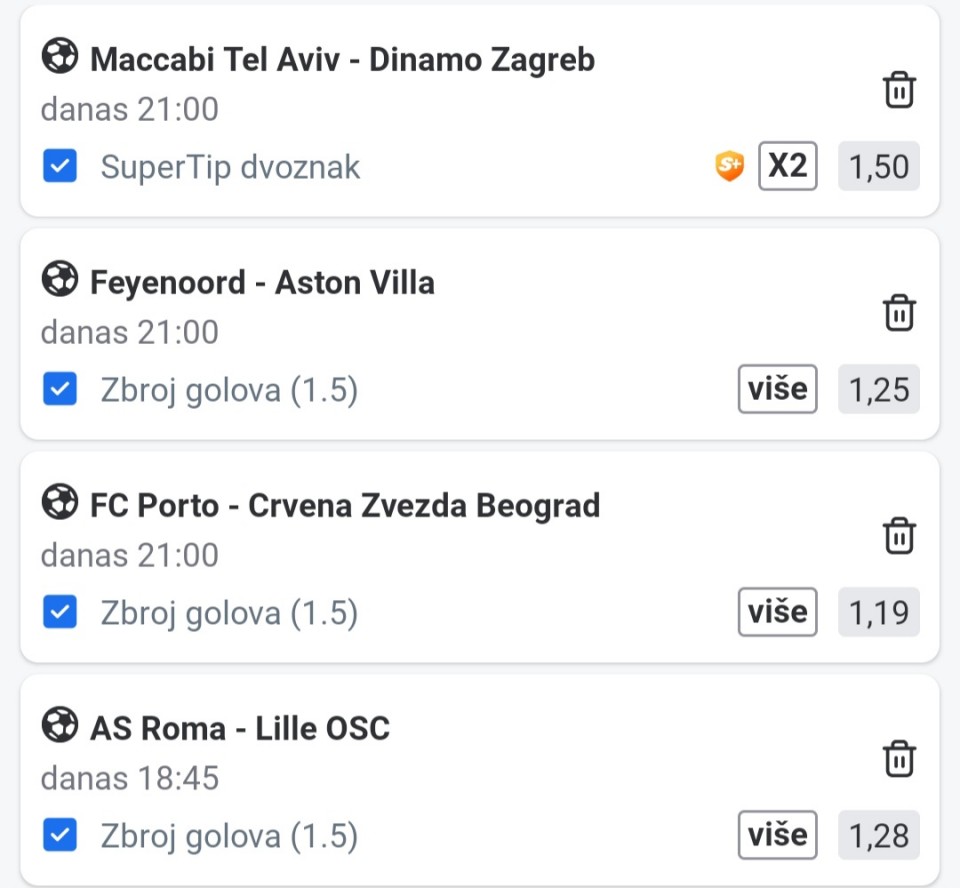Image resolution: width=960 pixels, height=888 pixels.
Task: Delete the FC Porto - Crvena Zvezda selection
Action: pos(899,536)
